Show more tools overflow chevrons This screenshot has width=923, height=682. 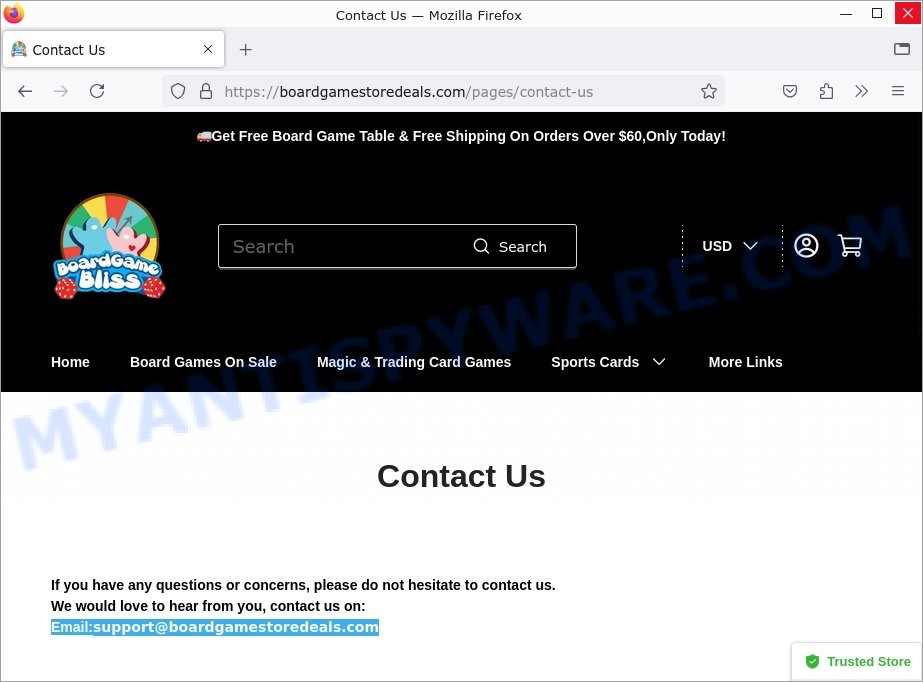pos(861,91)
